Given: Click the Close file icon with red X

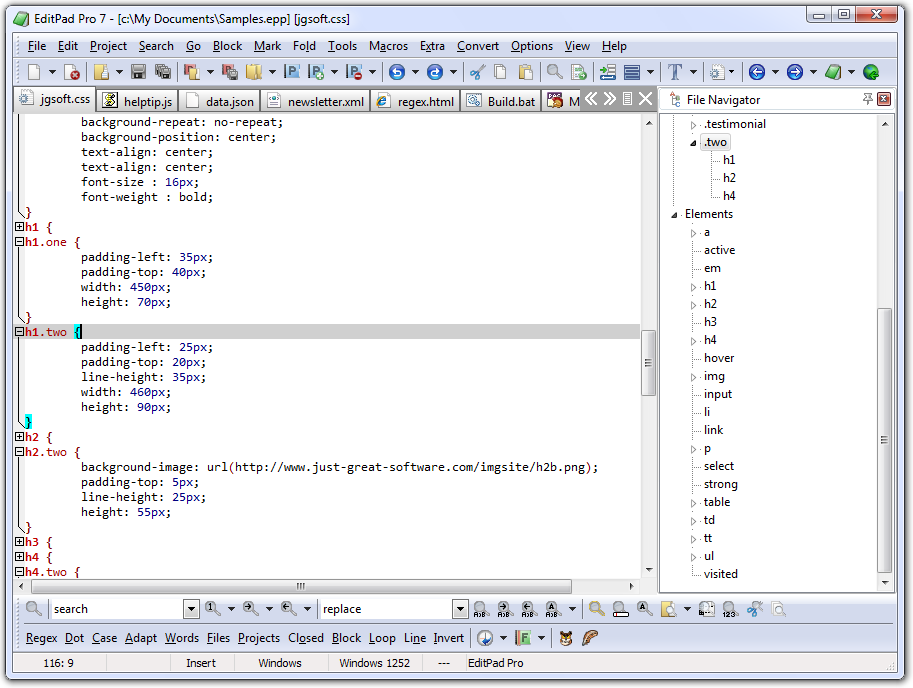Looking at the screenshot, I should point(72,72).
